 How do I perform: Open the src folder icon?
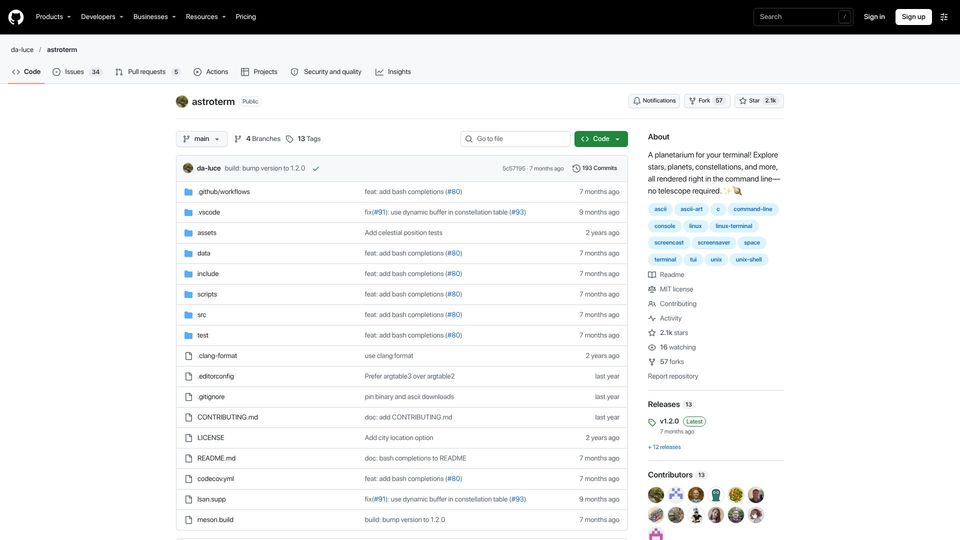click(x=189, y=315)
